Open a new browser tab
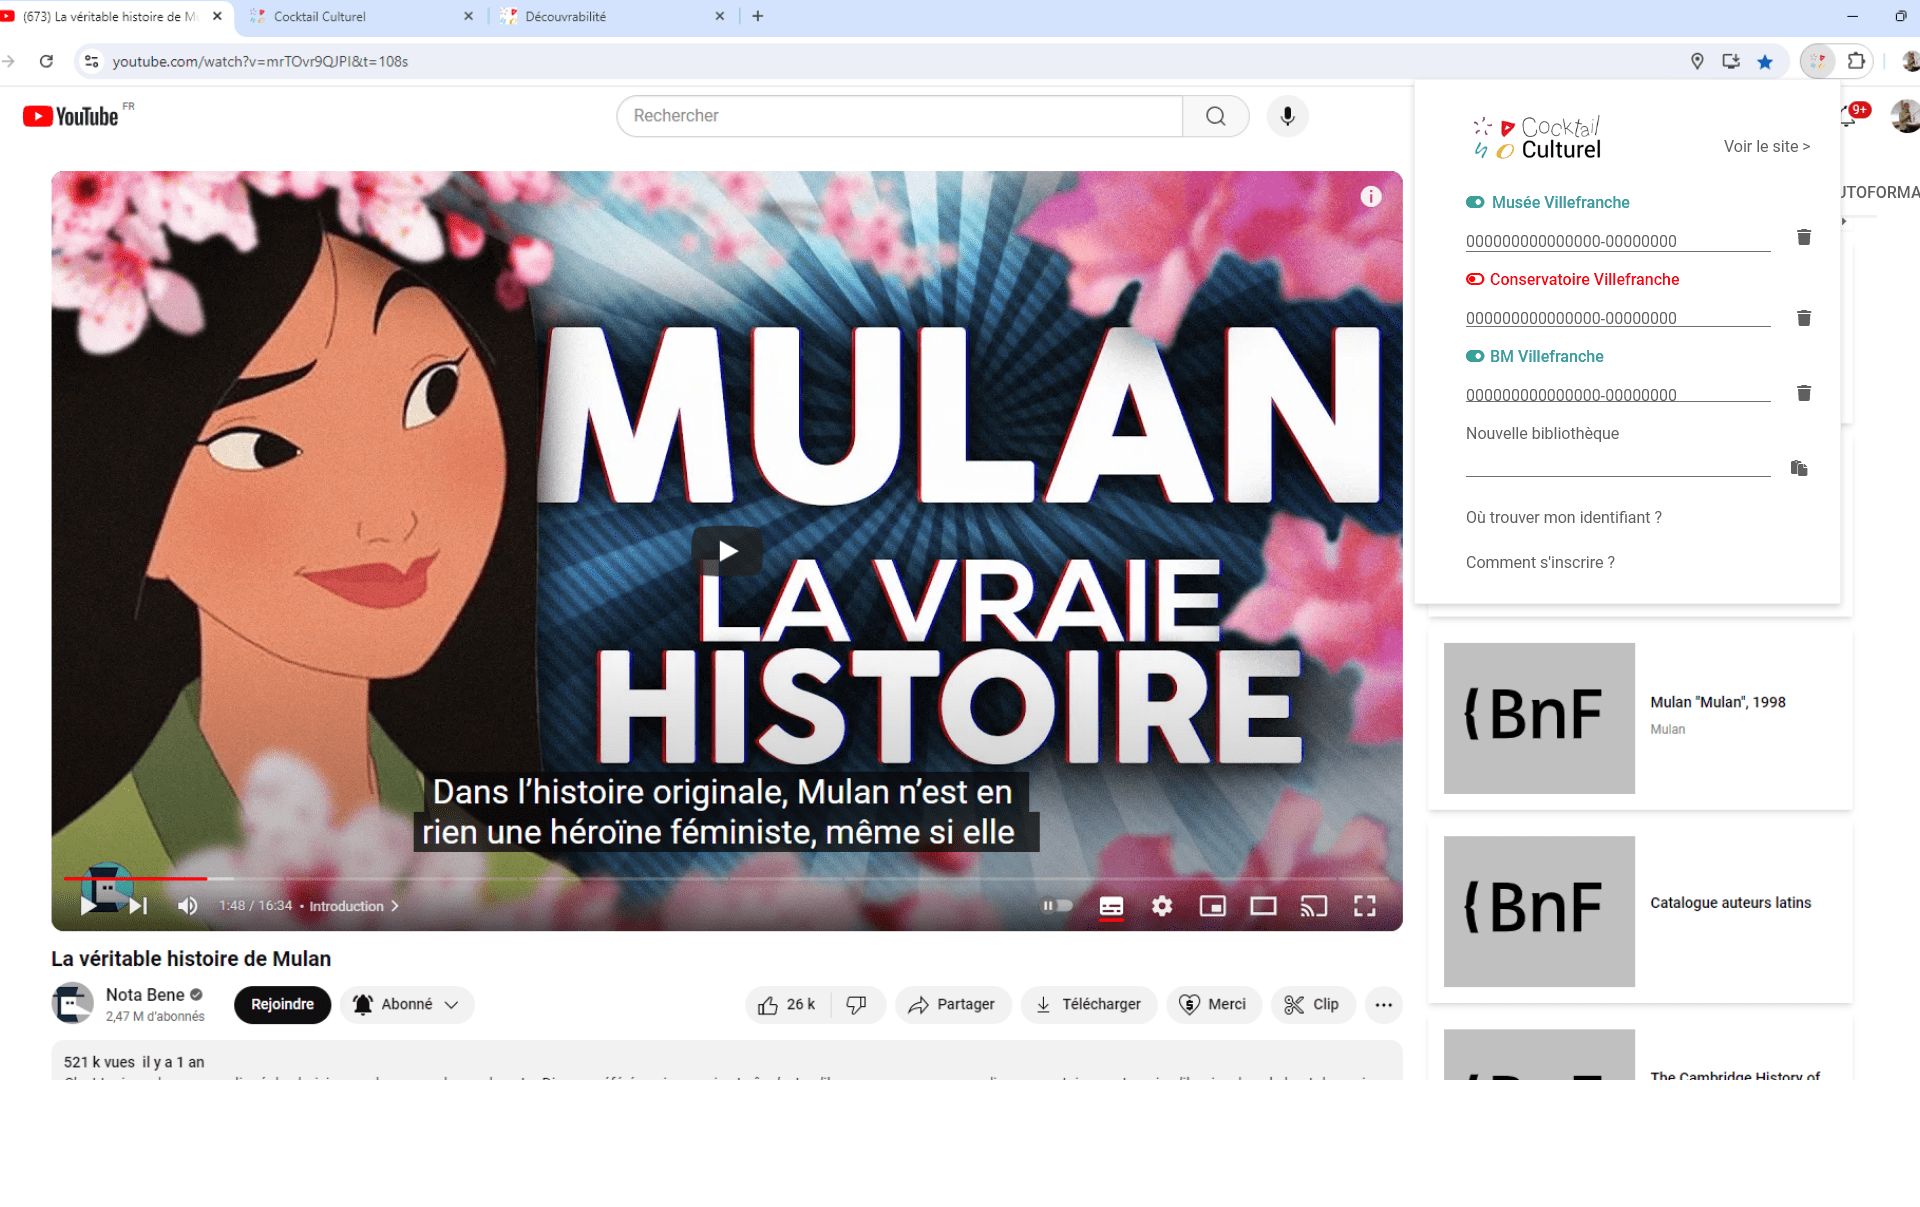The image size is (1920, 1207). [x=758, y=16]
